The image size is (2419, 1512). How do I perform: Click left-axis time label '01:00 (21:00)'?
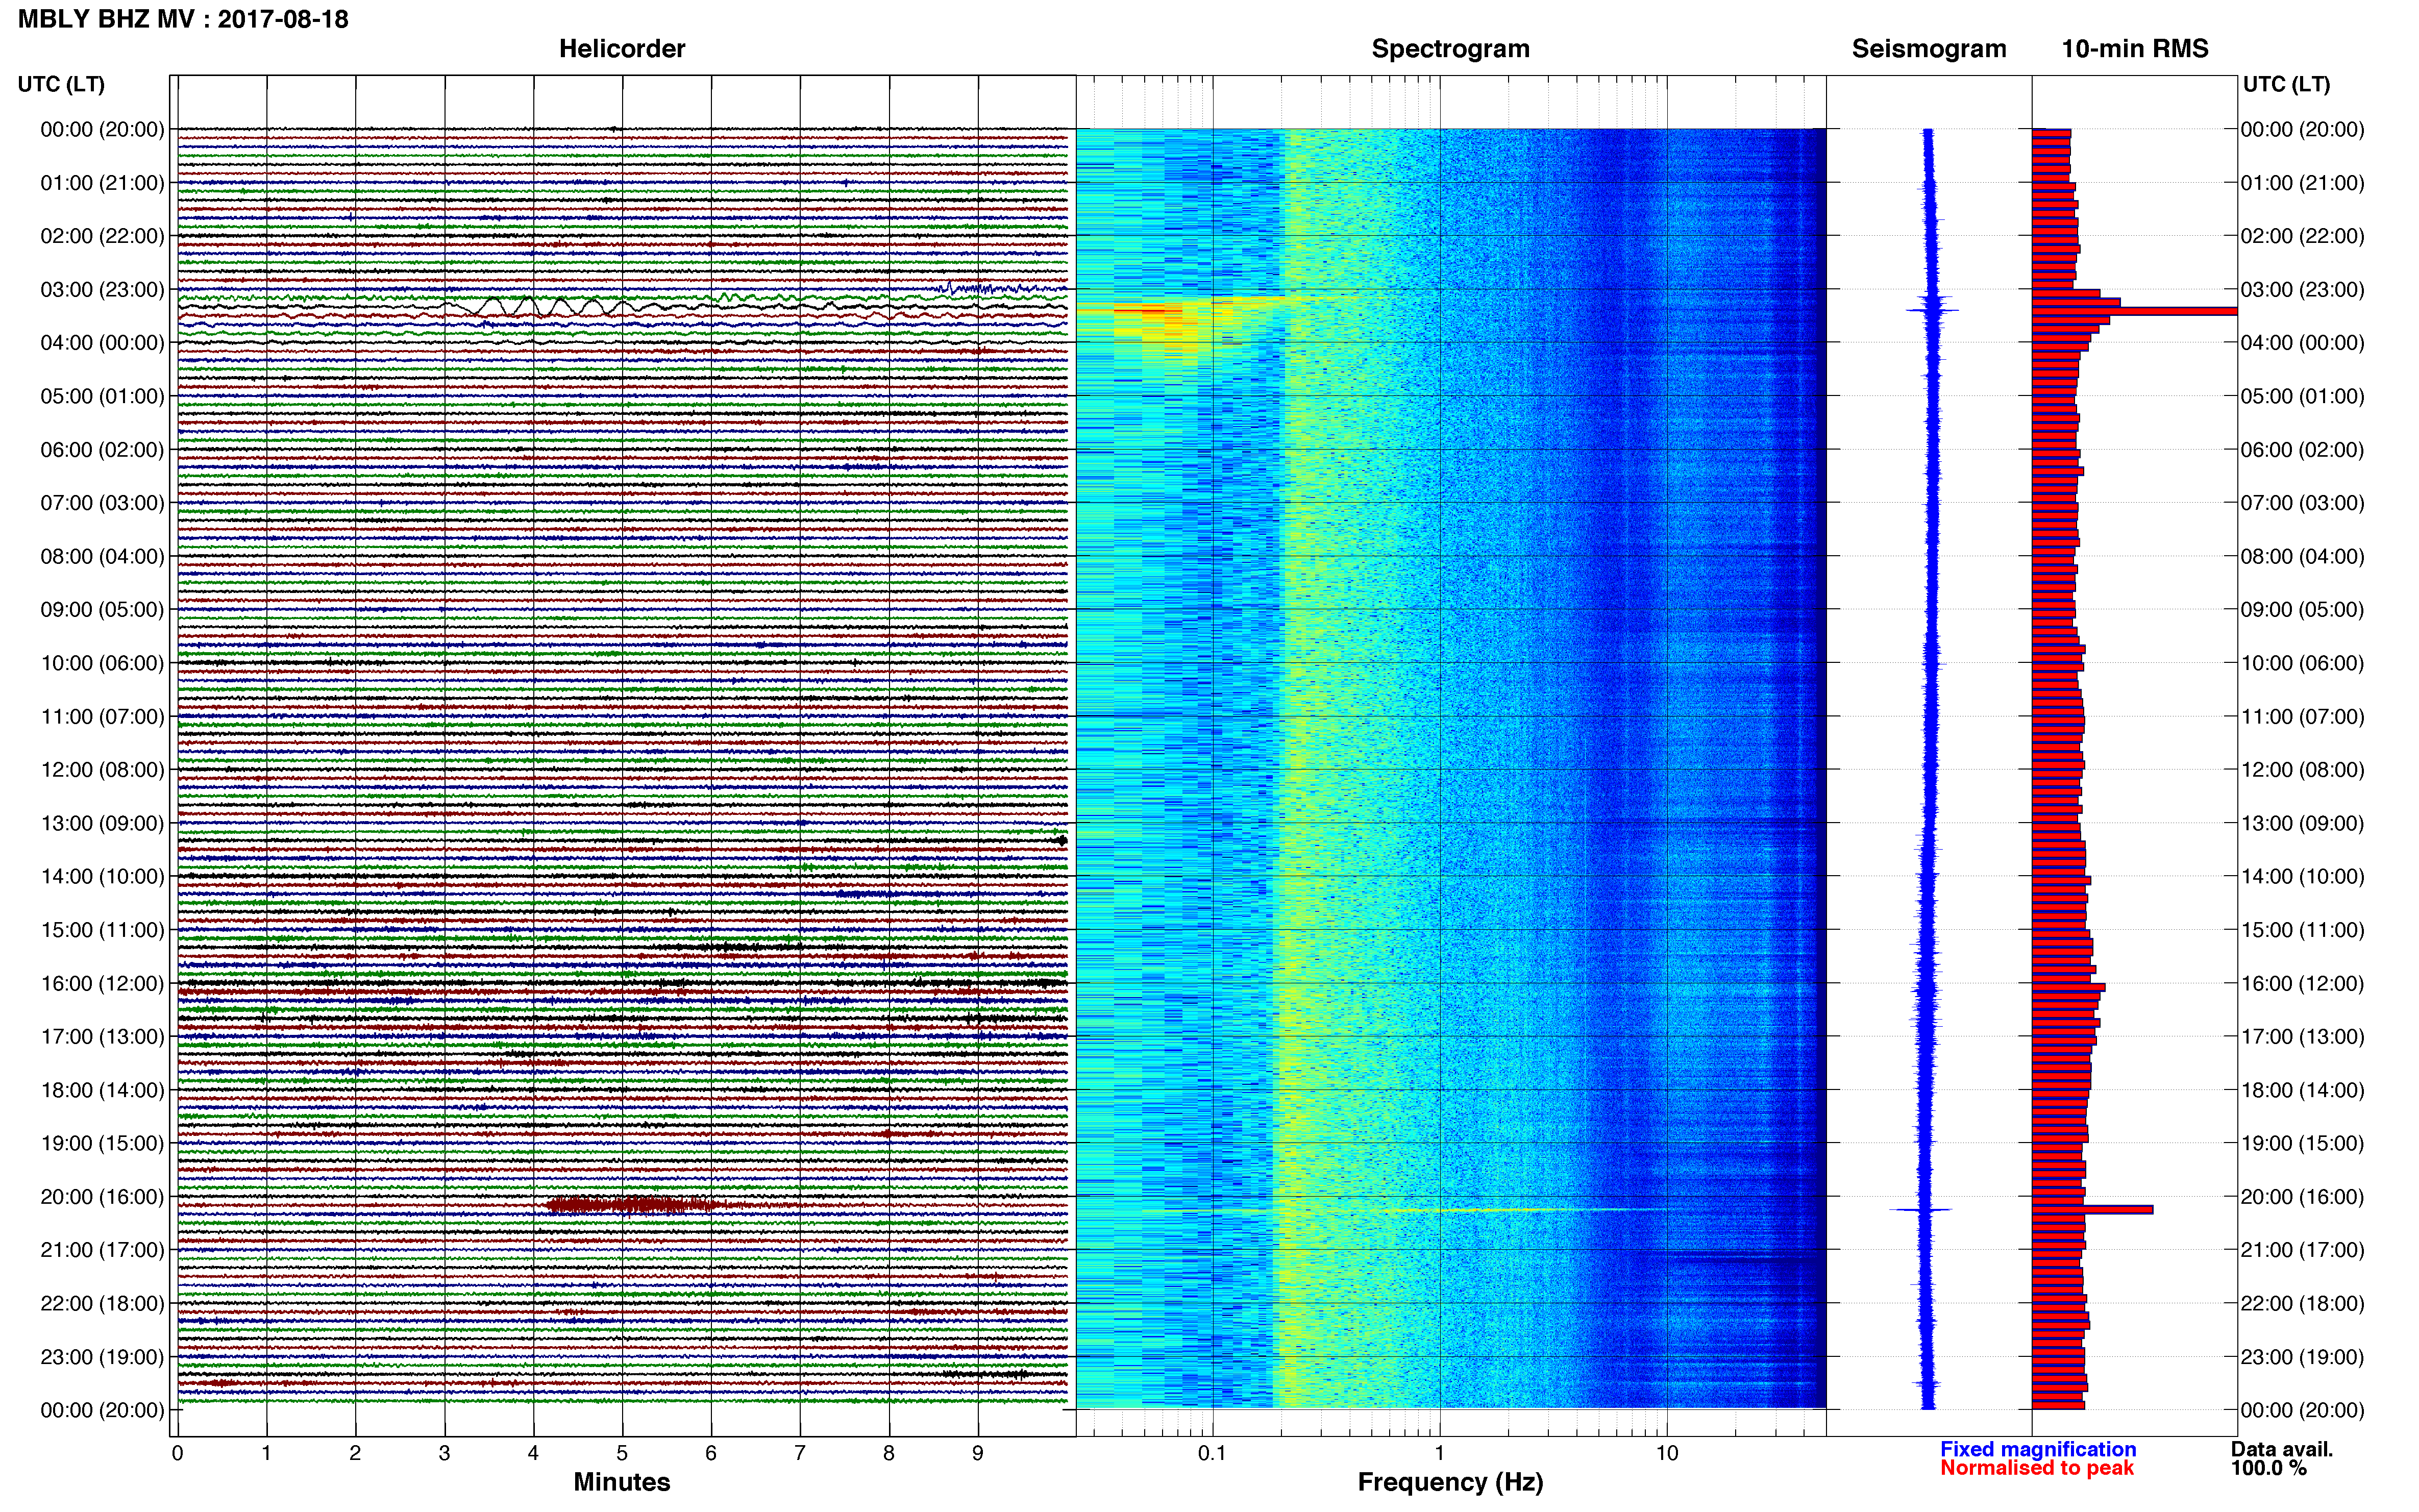tap(102, 183)
